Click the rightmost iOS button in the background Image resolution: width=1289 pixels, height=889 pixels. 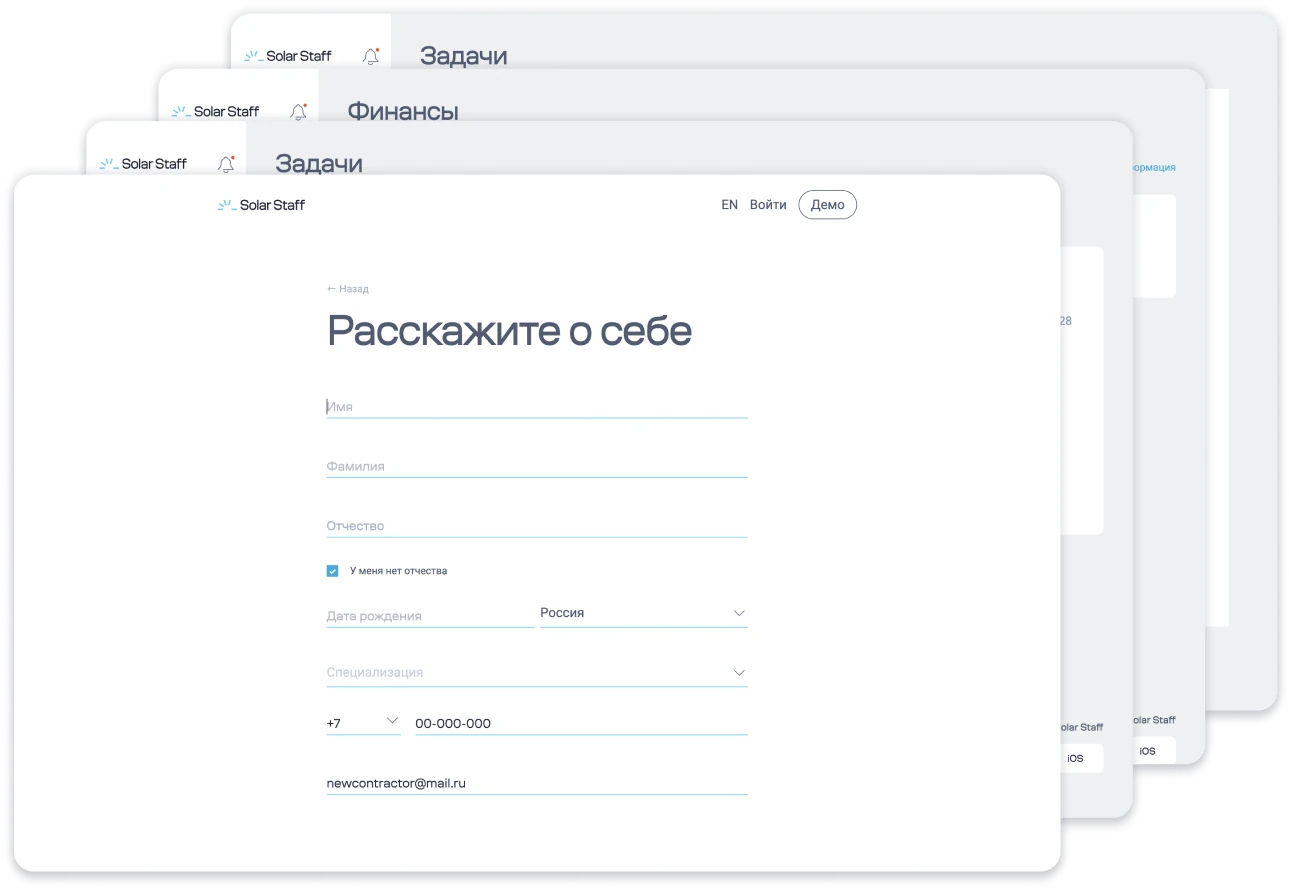[x=1146, y=750]
